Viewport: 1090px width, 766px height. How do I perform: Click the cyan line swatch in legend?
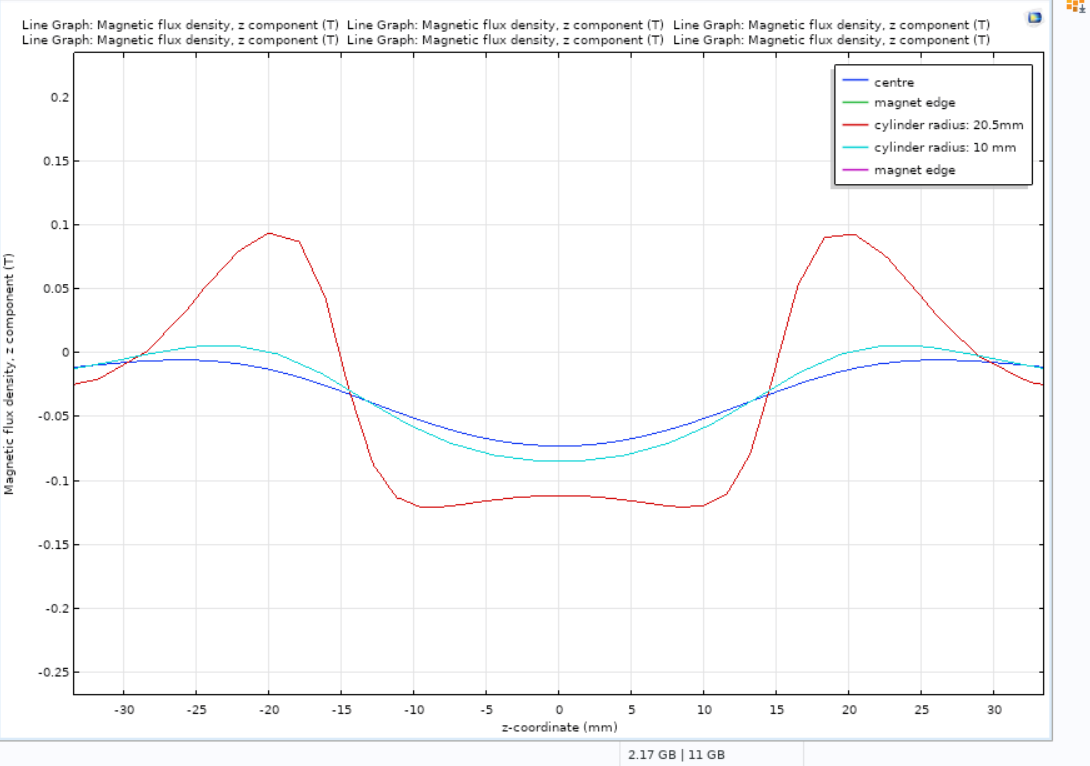[855, 147]
